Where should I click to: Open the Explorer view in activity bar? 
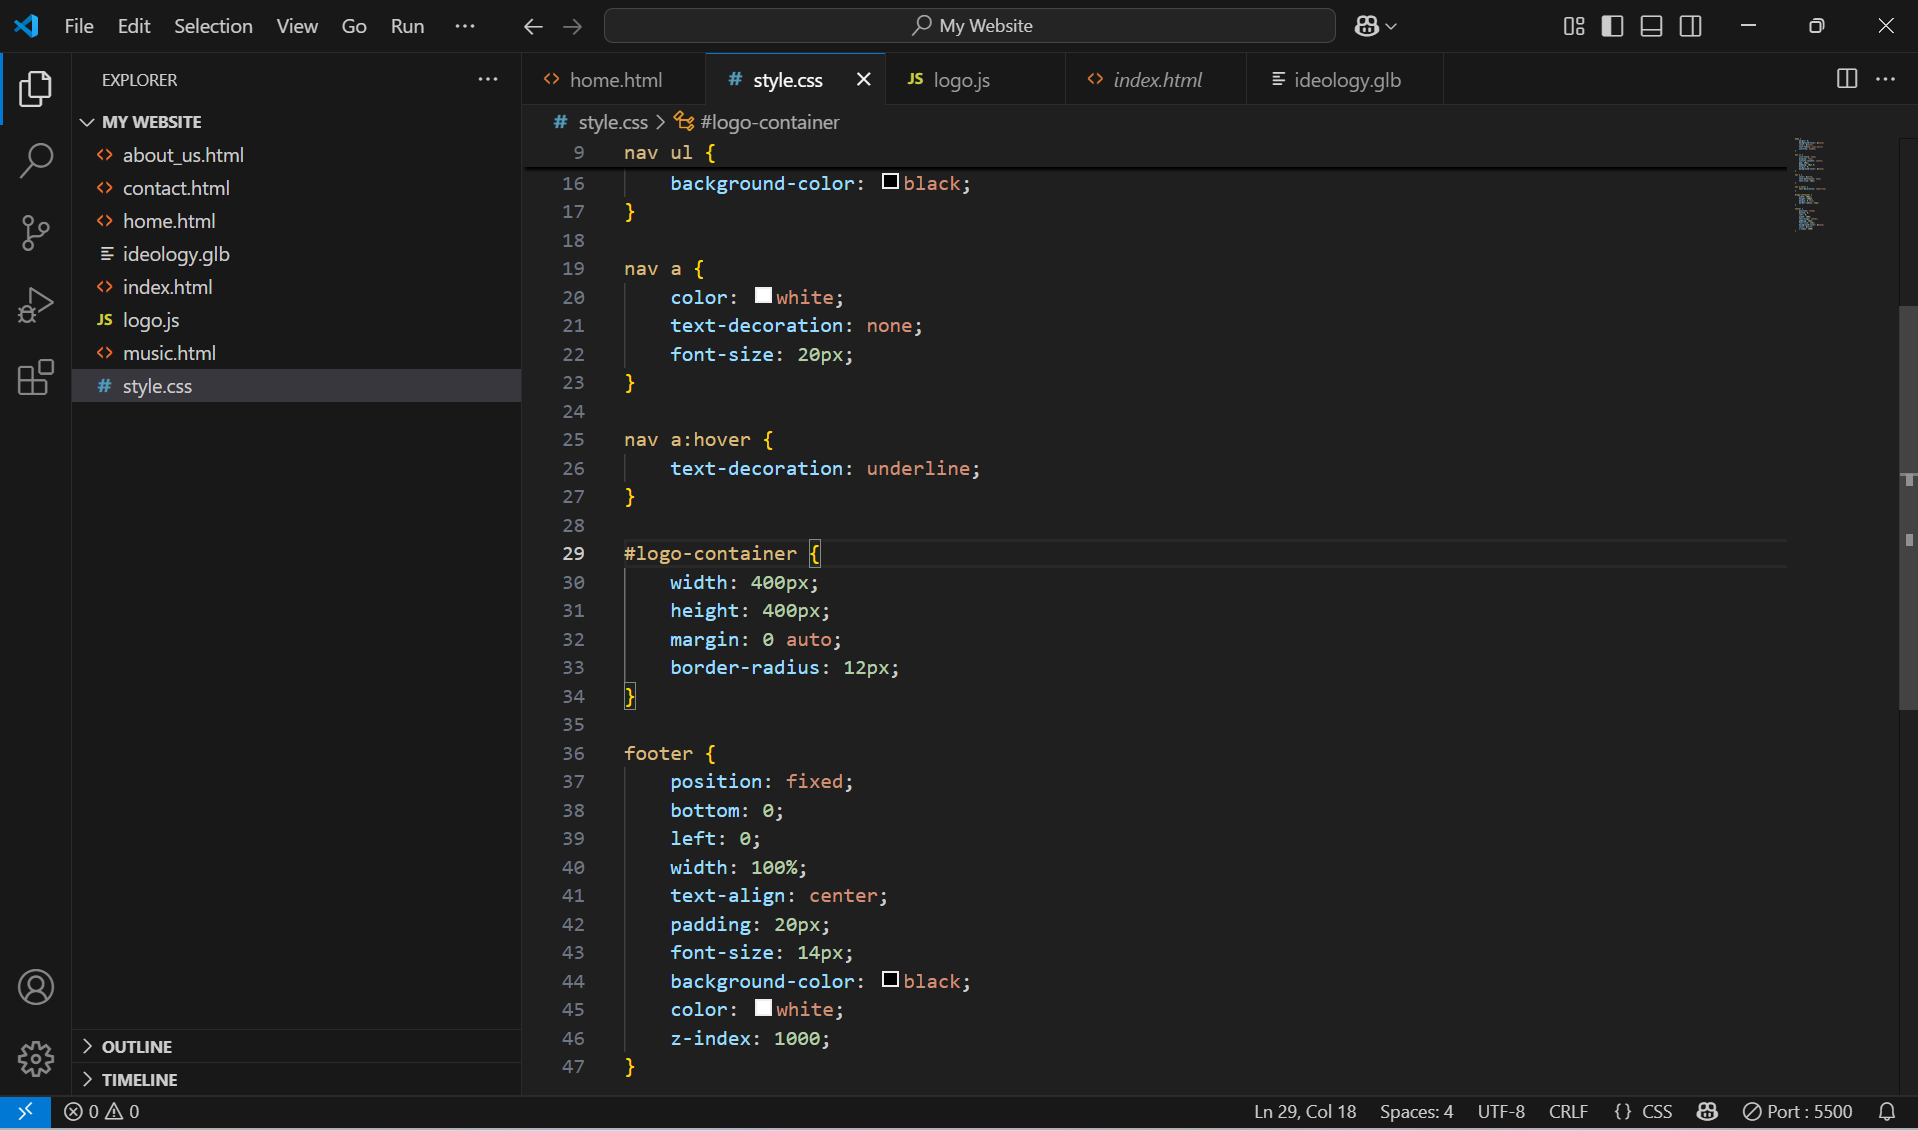(35, 89)
